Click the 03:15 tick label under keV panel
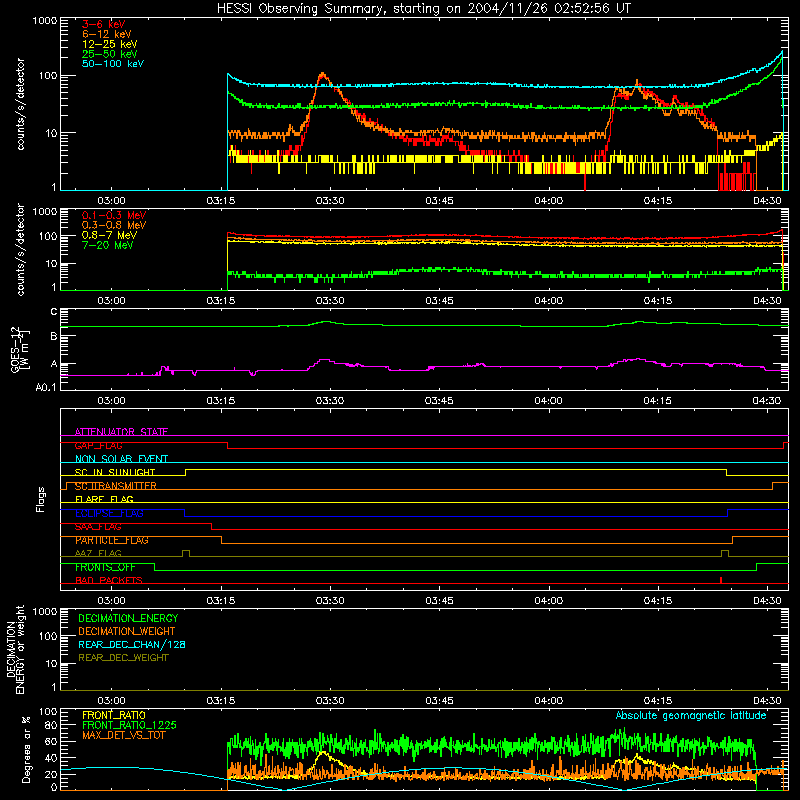Screen dimensions: 800x800 [x=221, y=201]
